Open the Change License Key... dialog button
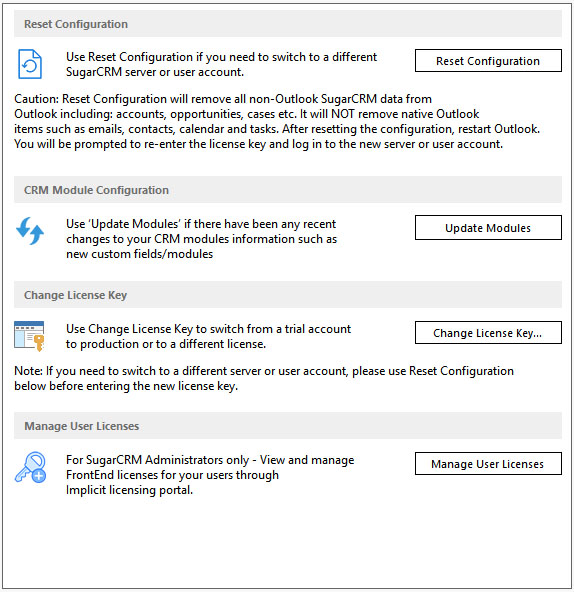This screenshot has height=592, width=574. (488, 333)
